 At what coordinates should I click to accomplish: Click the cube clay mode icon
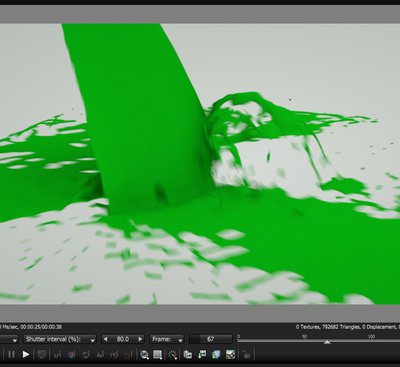pyautogui.click(x=216, y=354)
